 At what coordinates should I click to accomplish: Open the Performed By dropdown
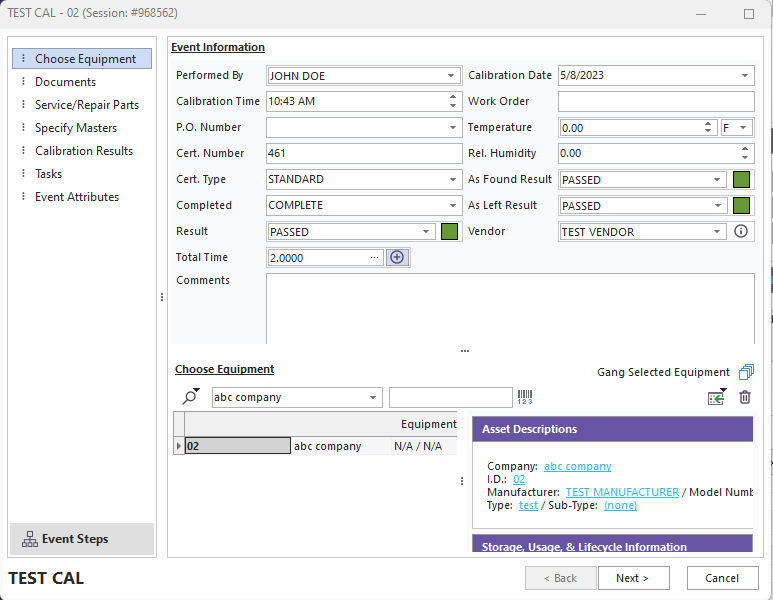coord(452,76)
